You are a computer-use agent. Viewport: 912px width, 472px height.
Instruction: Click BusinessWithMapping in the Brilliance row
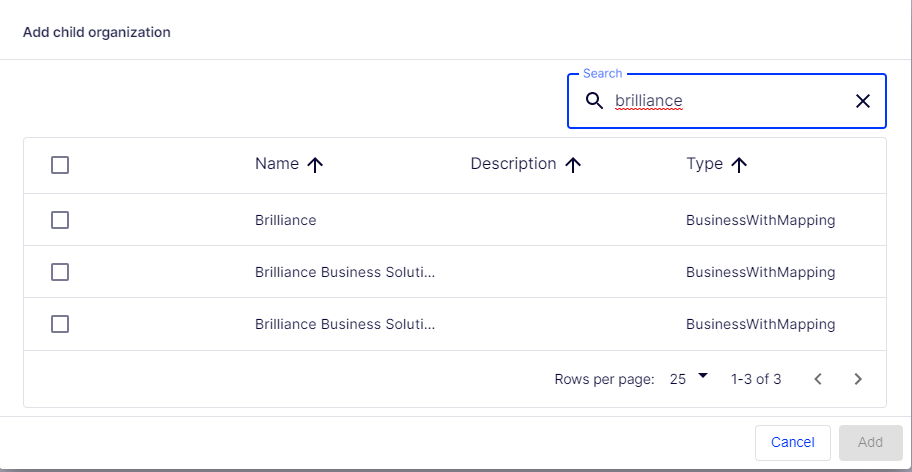(x=760, y=220)
